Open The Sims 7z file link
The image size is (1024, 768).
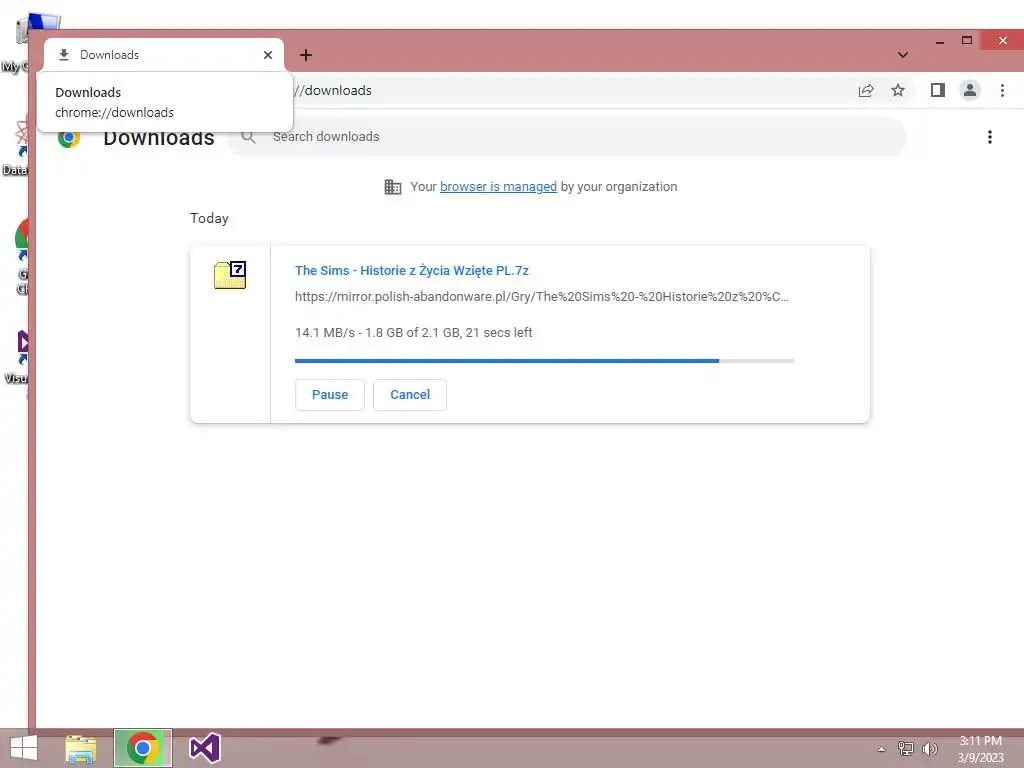pyautogui.click(x=411, y=270)
